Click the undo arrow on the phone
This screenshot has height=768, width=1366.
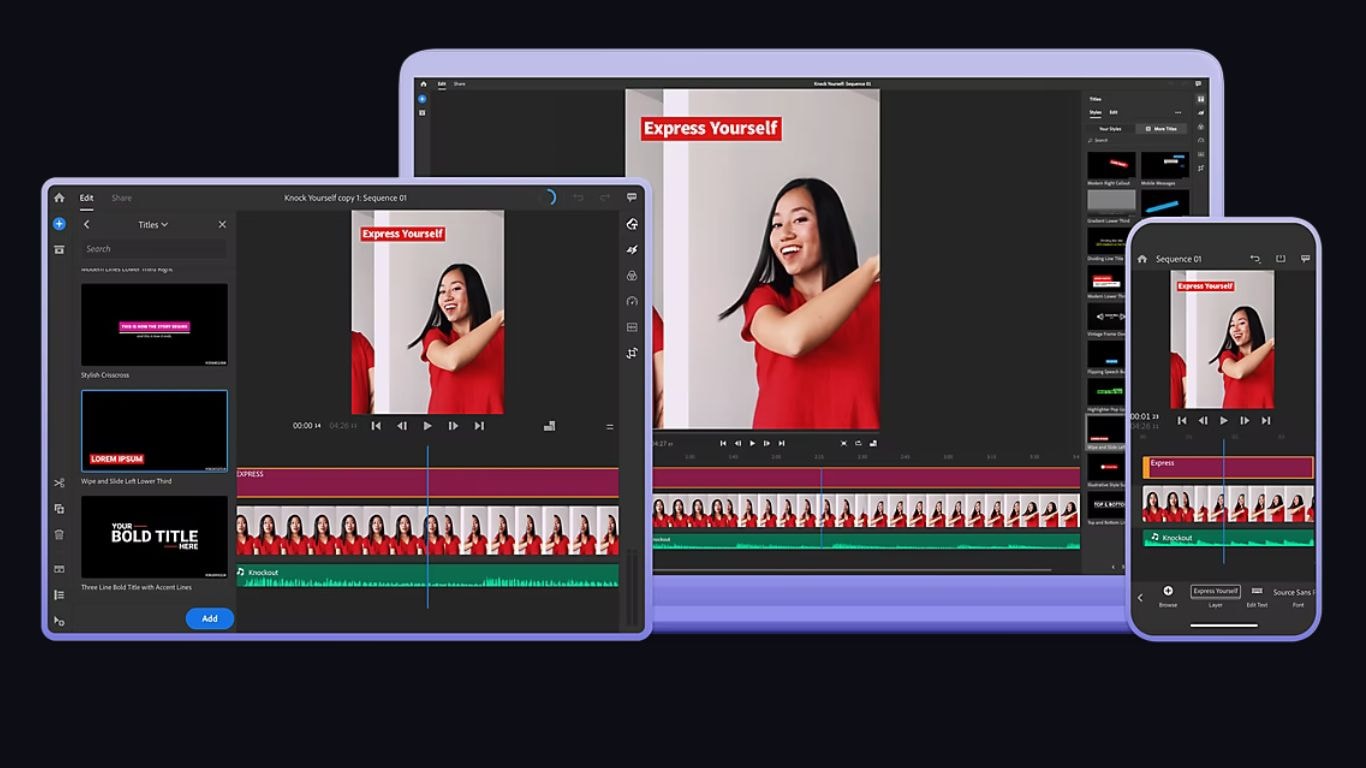(x=1255, y=259)
